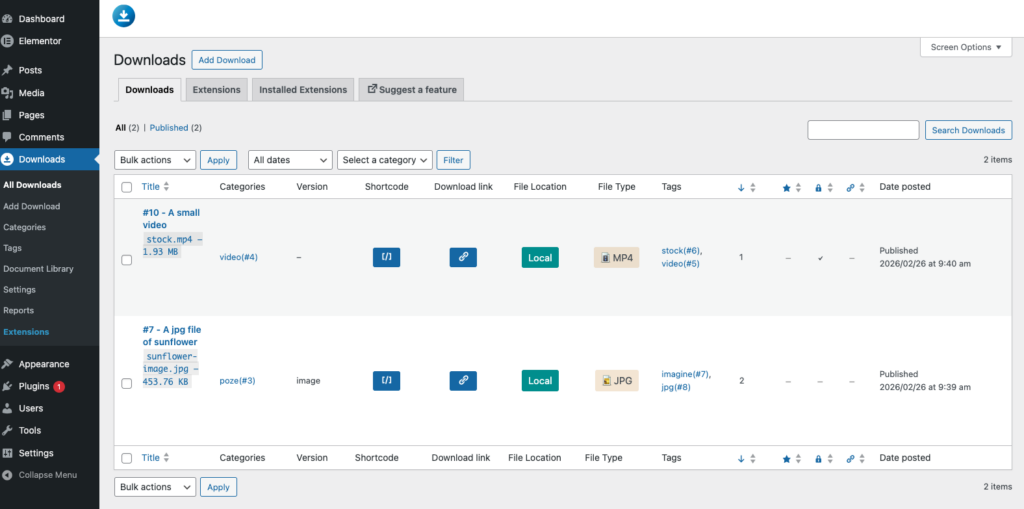Click MP4 file type badge
Image resolution: width=1024 pixels, height=509 pixels.
coord(616,257)
